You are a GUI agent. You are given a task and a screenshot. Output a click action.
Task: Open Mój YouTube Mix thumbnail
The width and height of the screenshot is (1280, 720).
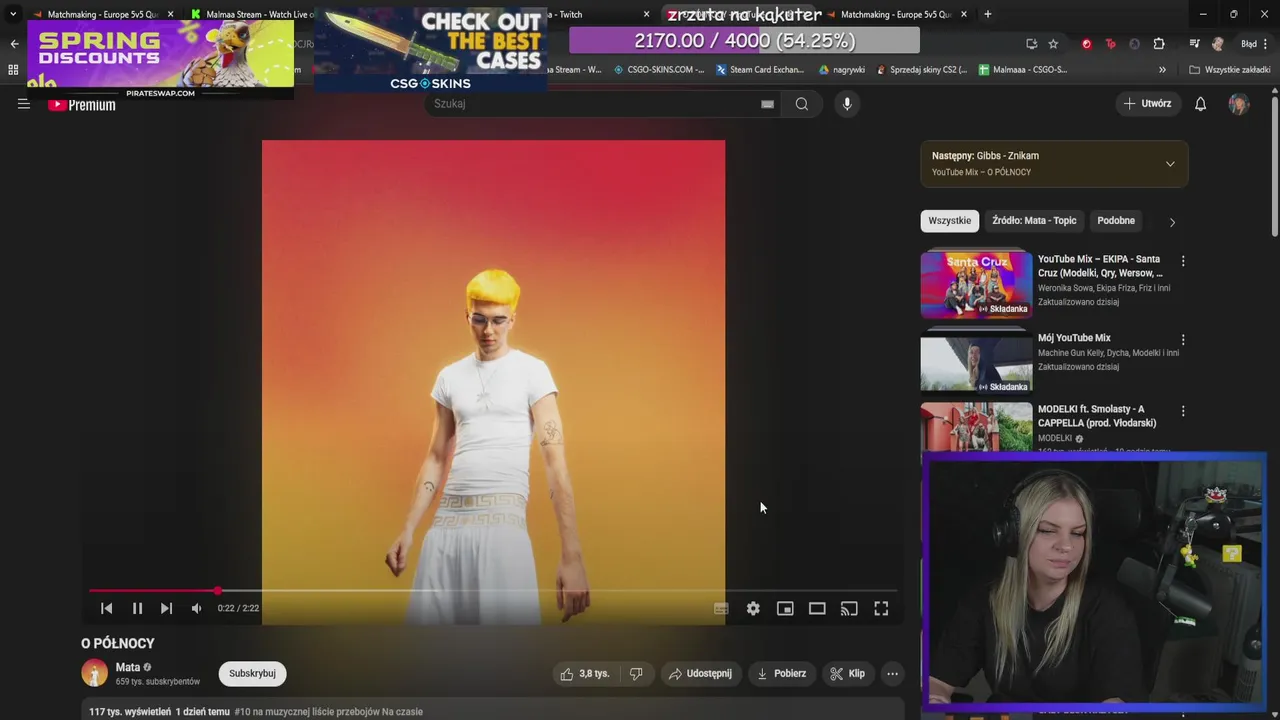click(x=976, y=362)
